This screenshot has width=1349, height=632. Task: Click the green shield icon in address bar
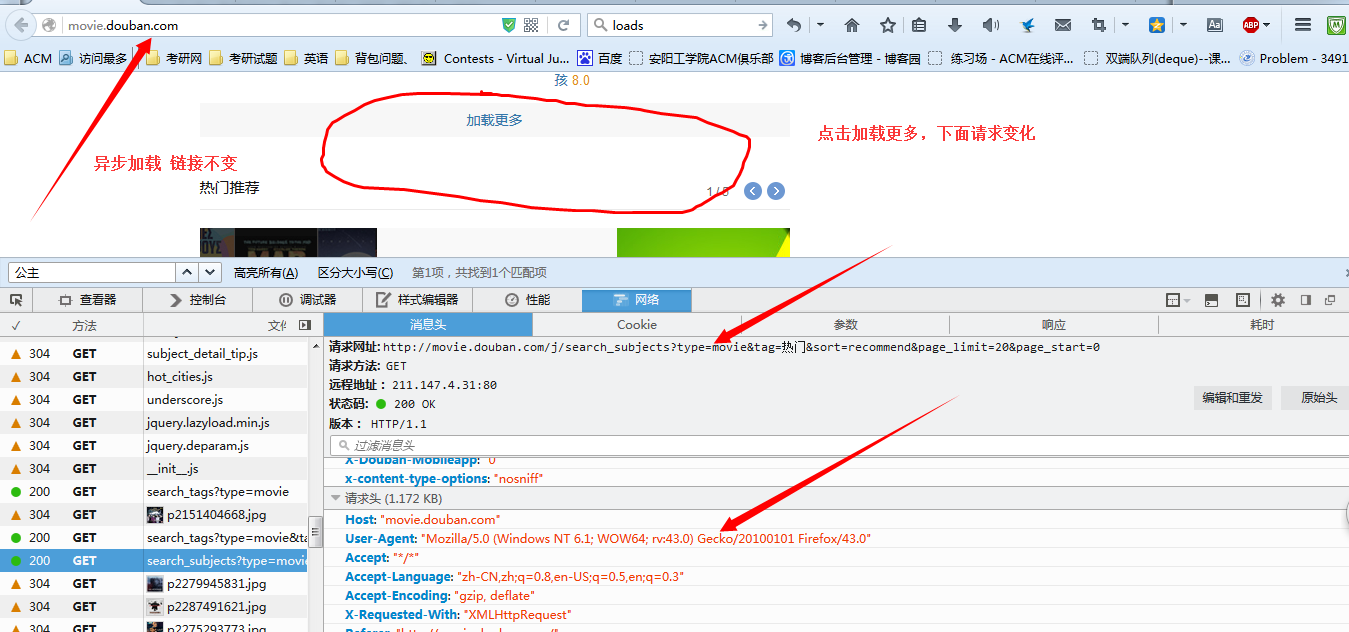coord(509,25)
